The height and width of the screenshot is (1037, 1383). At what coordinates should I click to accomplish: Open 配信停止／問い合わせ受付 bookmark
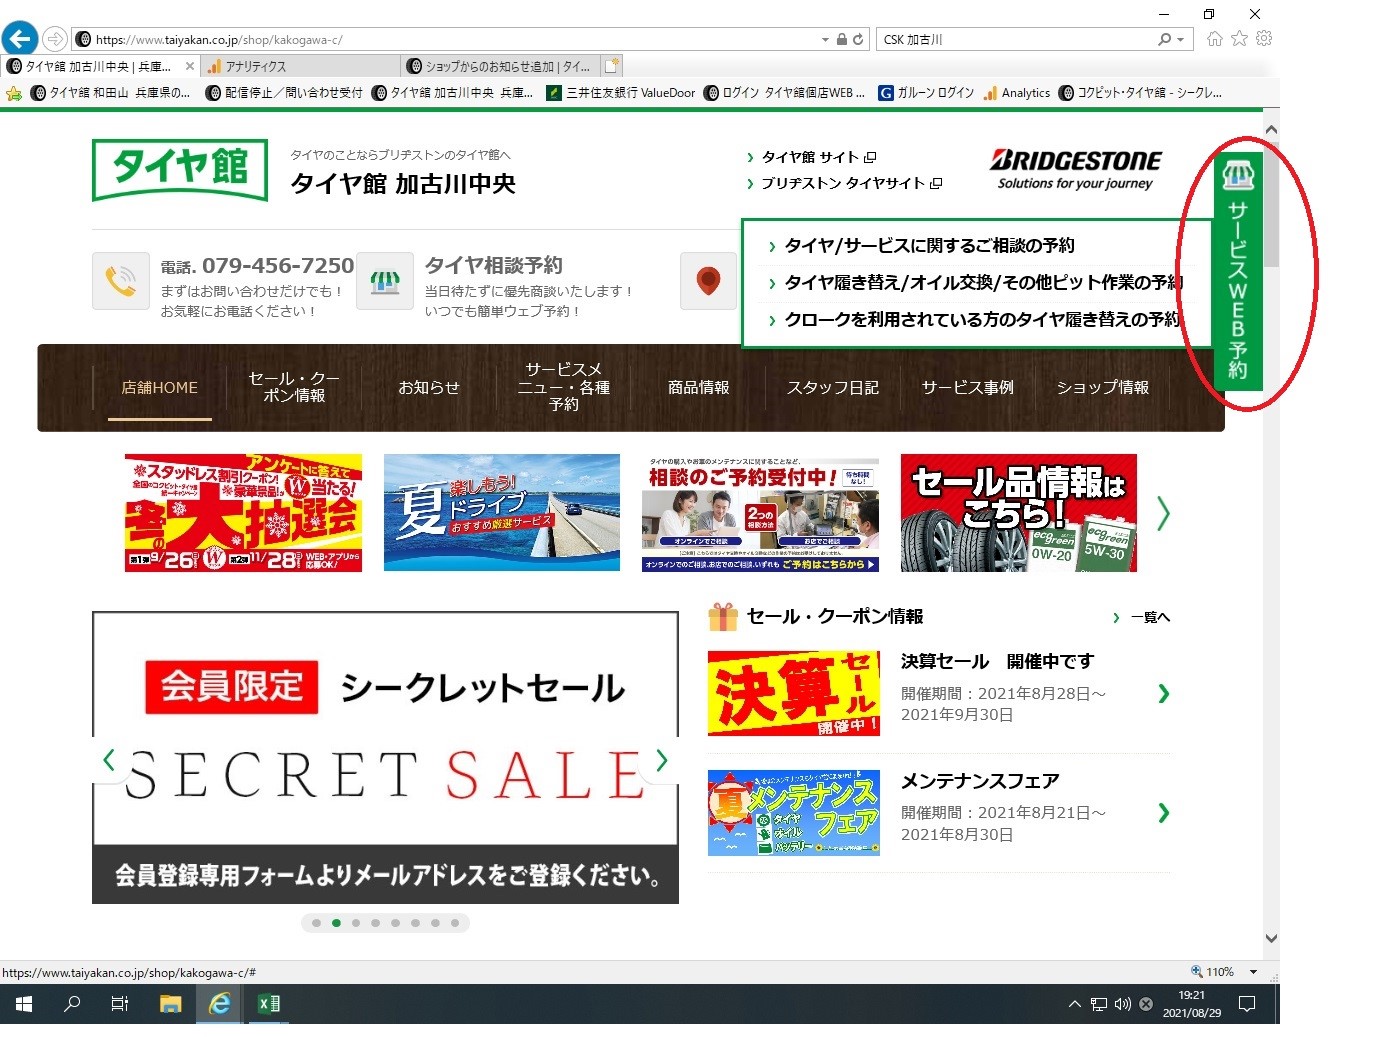click(284, 93)
